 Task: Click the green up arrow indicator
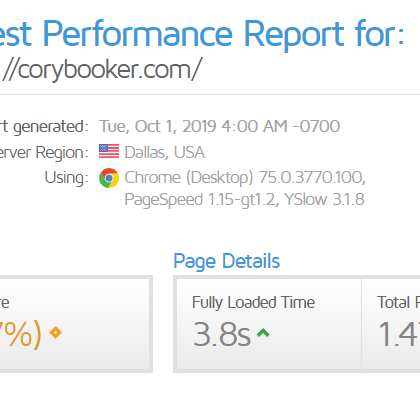pos(263,333)
